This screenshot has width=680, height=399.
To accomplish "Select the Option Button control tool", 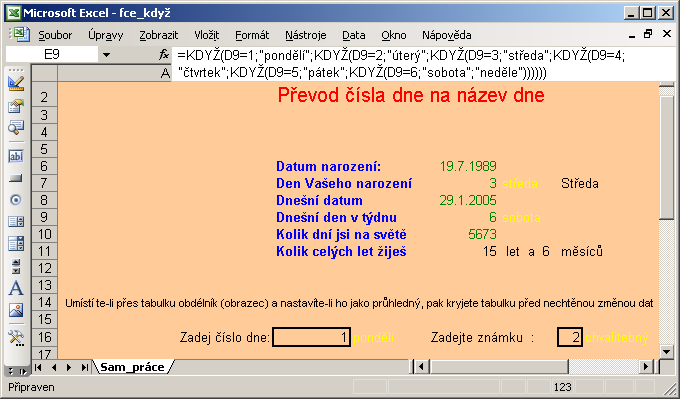I will 16,200.
